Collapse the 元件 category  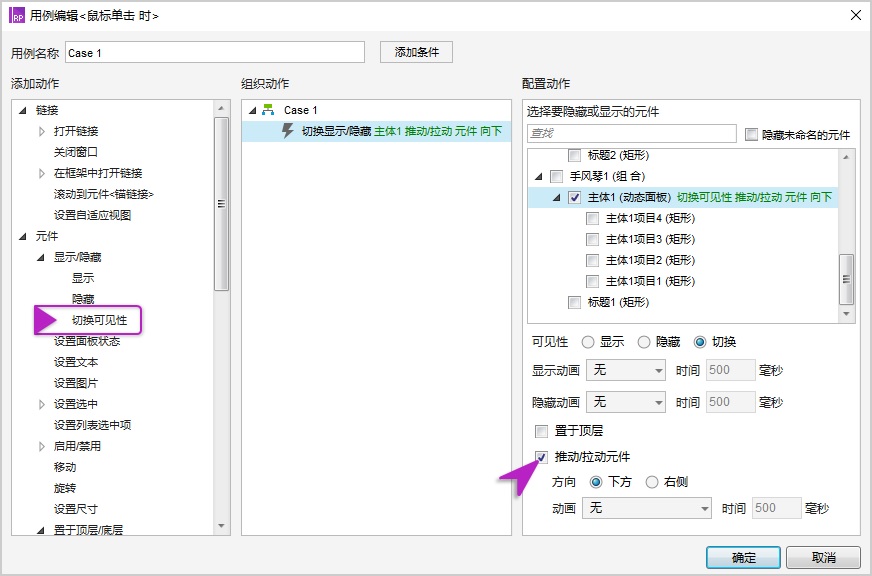tap(22, 236)
